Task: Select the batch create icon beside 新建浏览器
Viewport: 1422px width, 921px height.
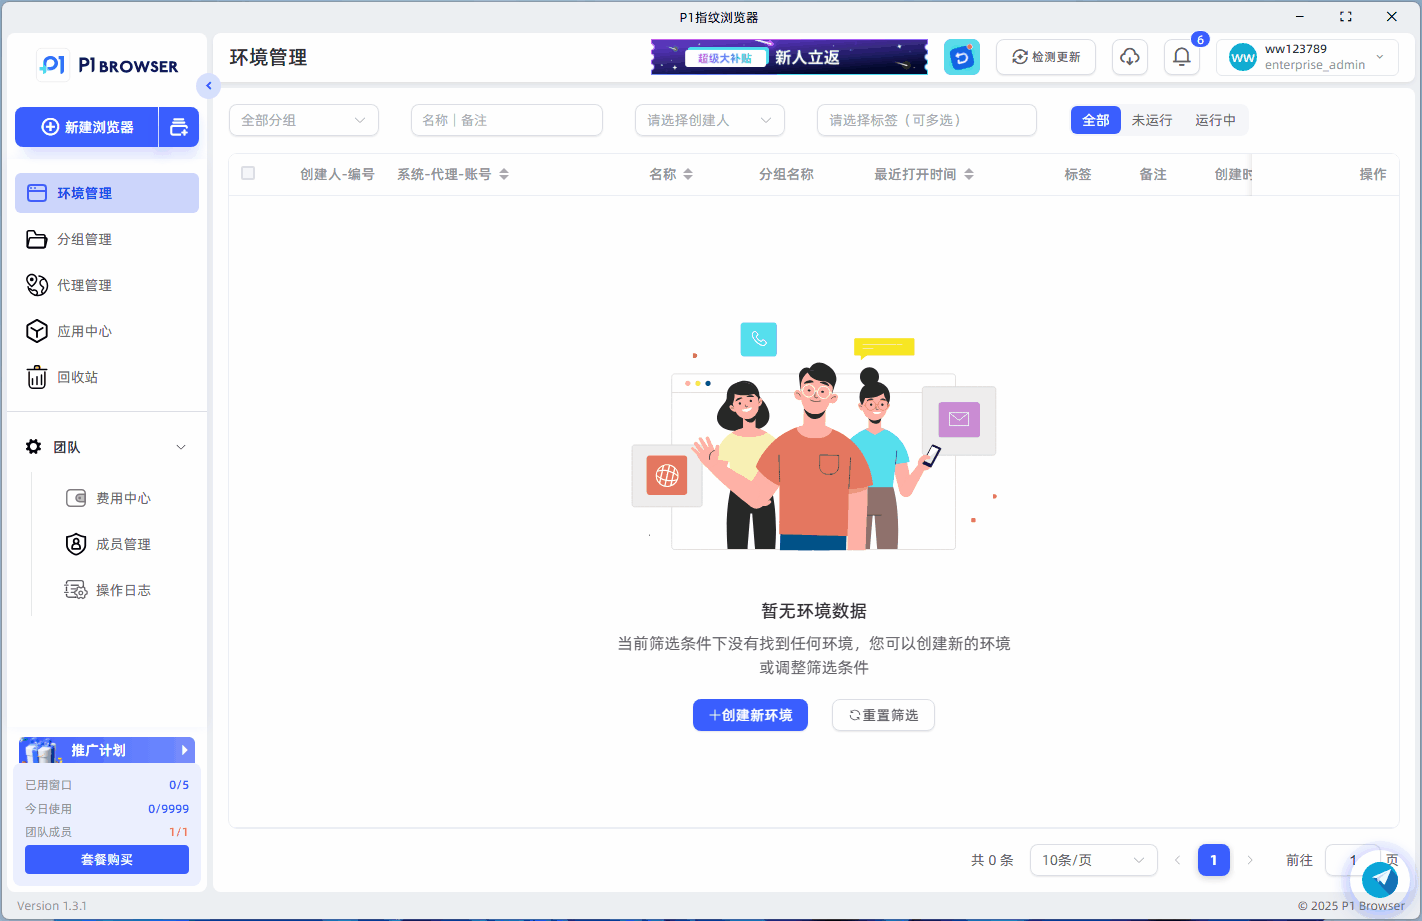Action: tap(179, 127)
